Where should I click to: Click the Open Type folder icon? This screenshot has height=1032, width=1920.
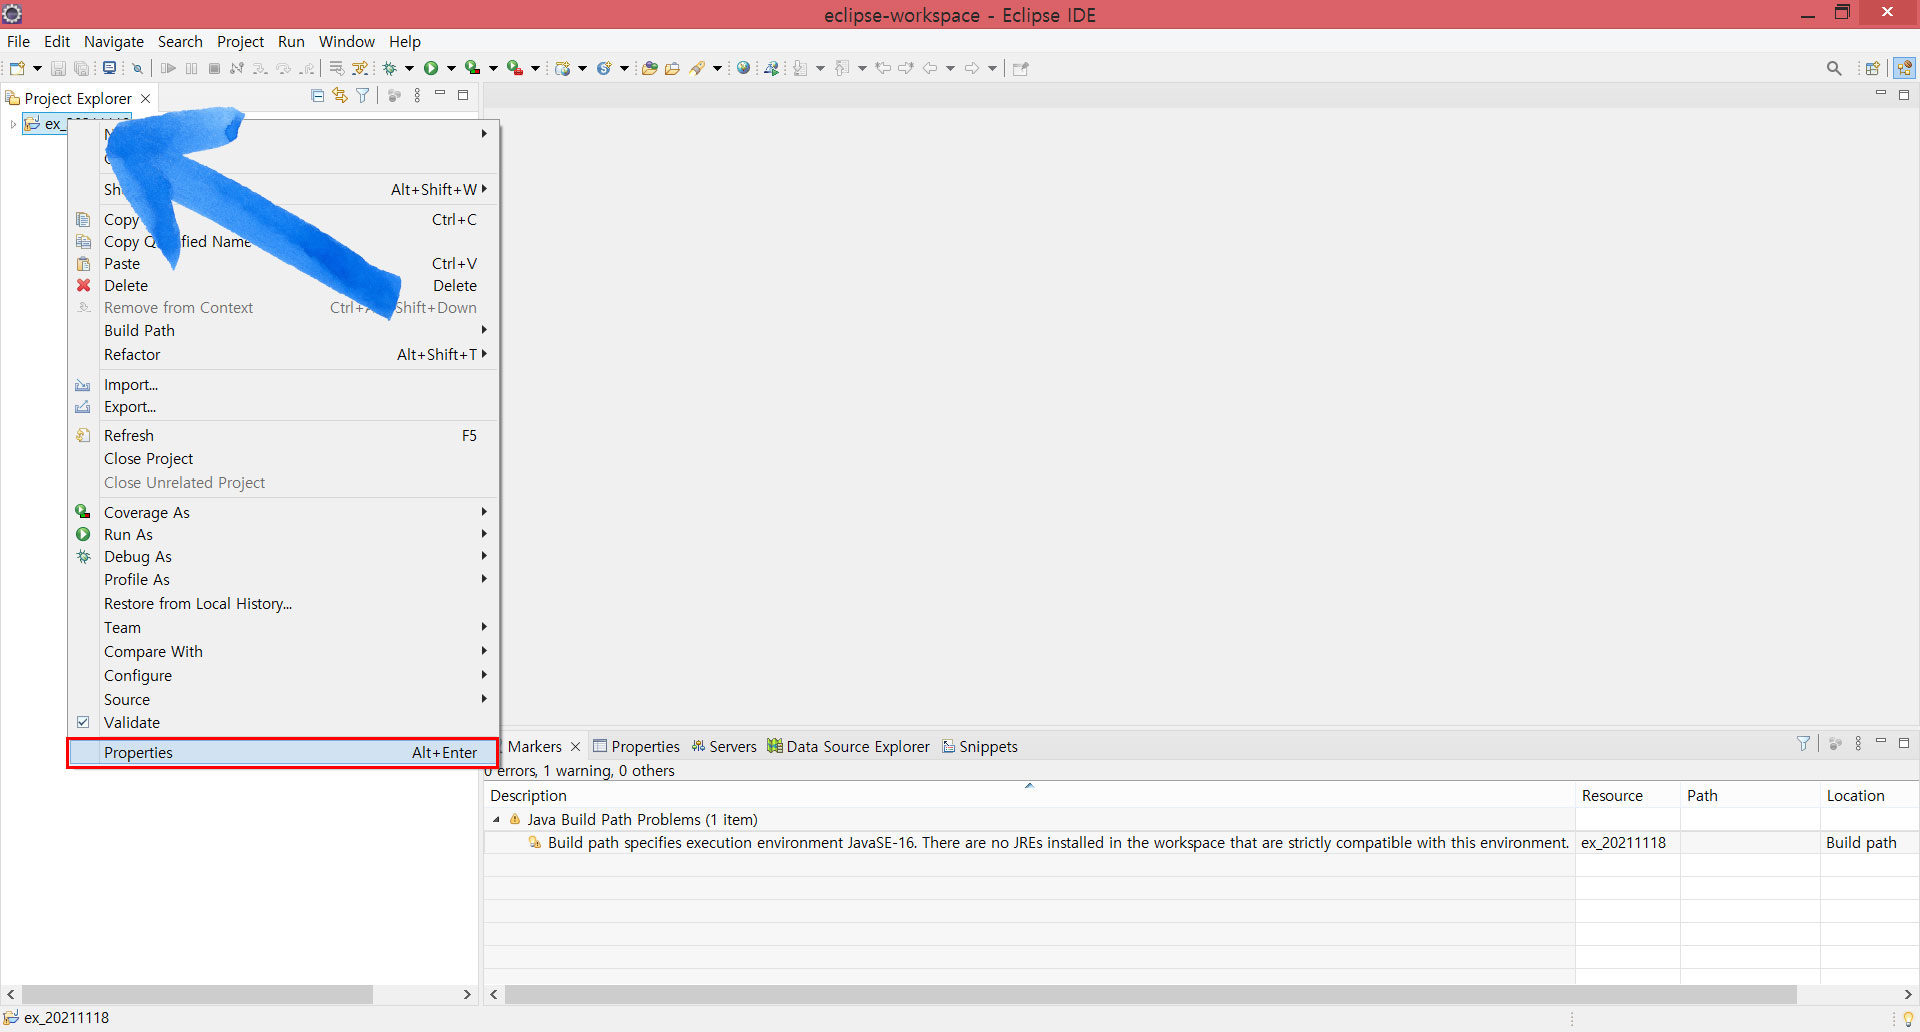[x=650, y=68]
